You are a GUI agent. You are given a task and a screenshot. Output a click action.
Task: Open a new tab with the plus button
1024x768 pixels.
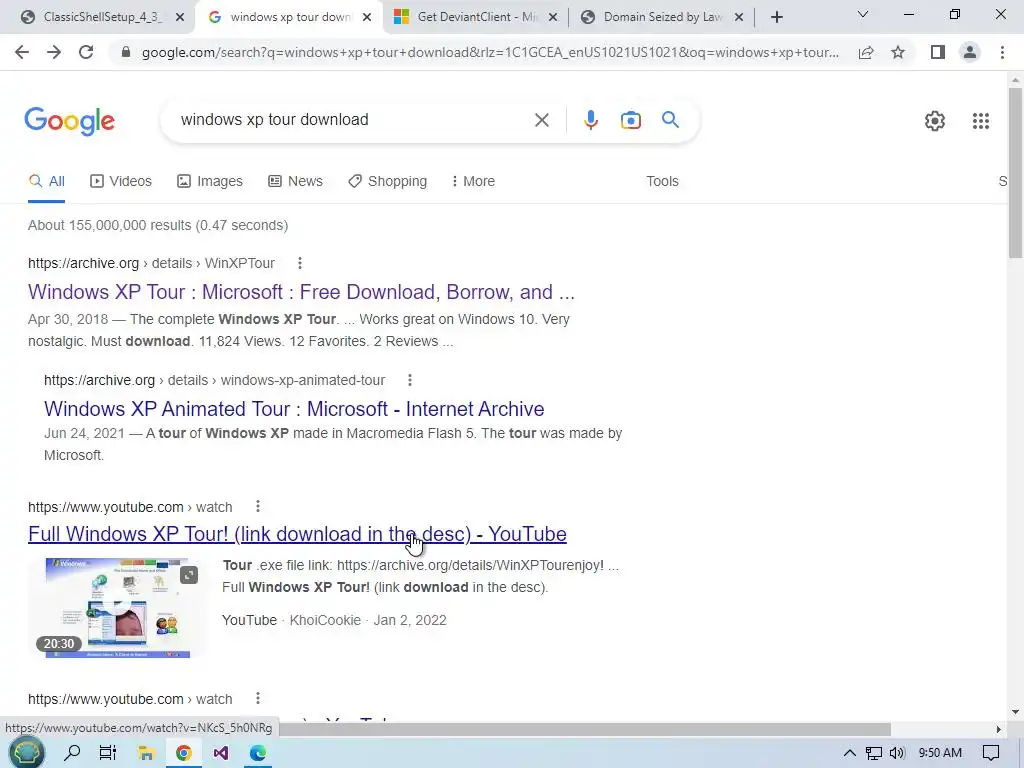click(776, 18)
